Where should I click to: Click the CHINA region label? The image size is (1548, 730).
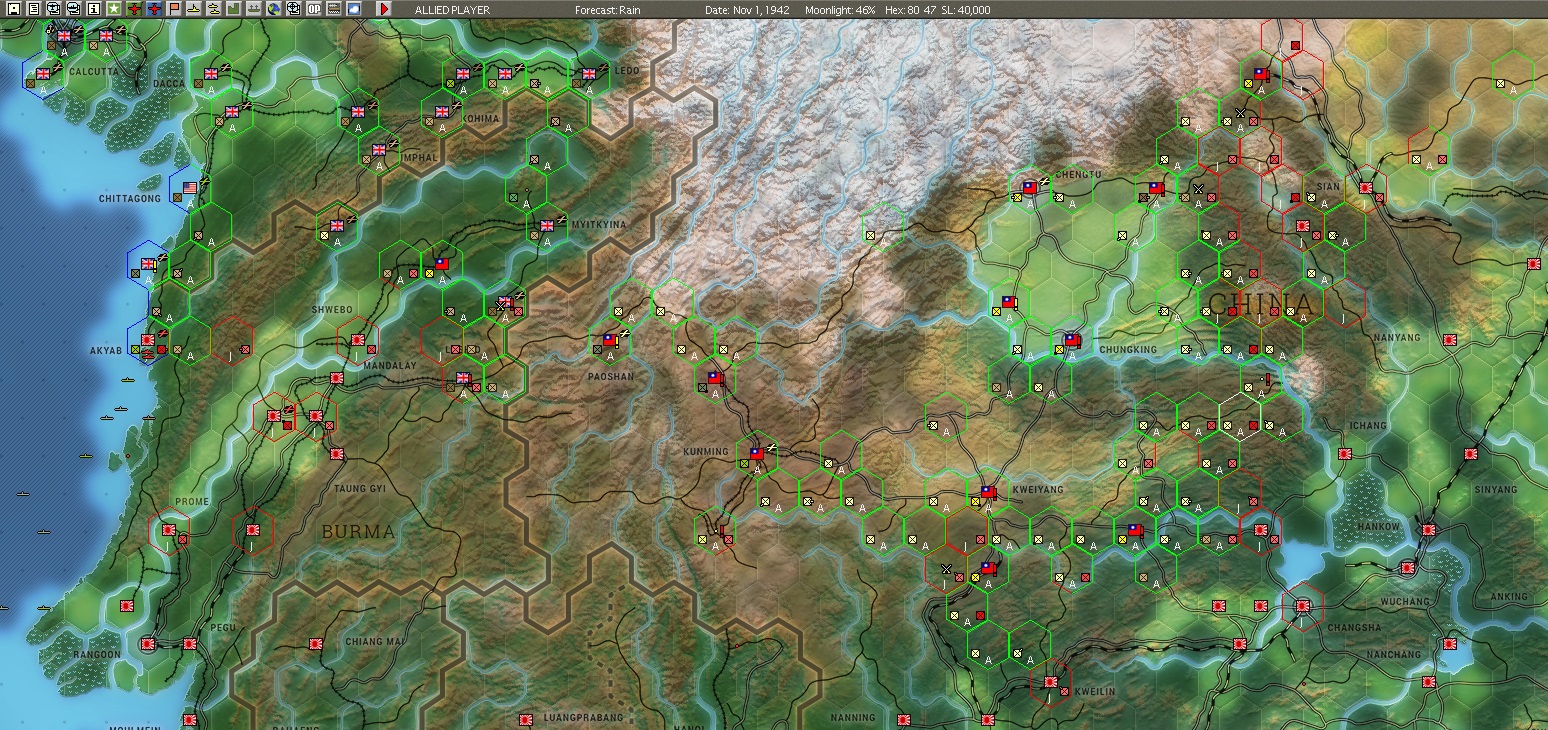[x=1261, y=303]
